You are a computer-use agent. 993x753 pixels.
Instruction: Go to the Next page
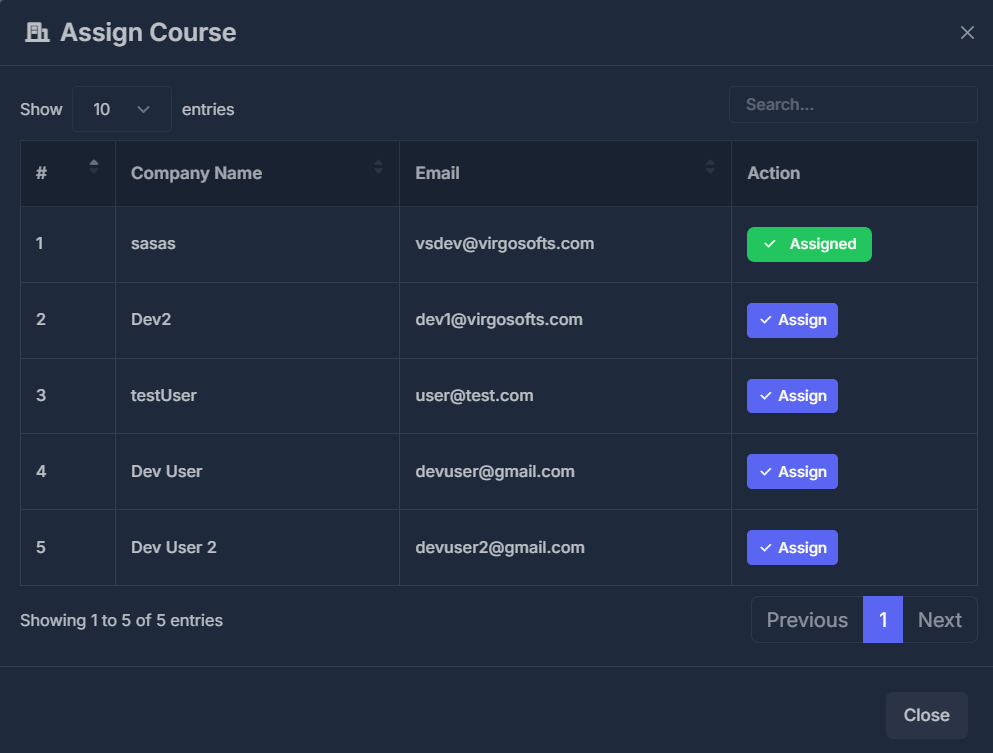939,619
